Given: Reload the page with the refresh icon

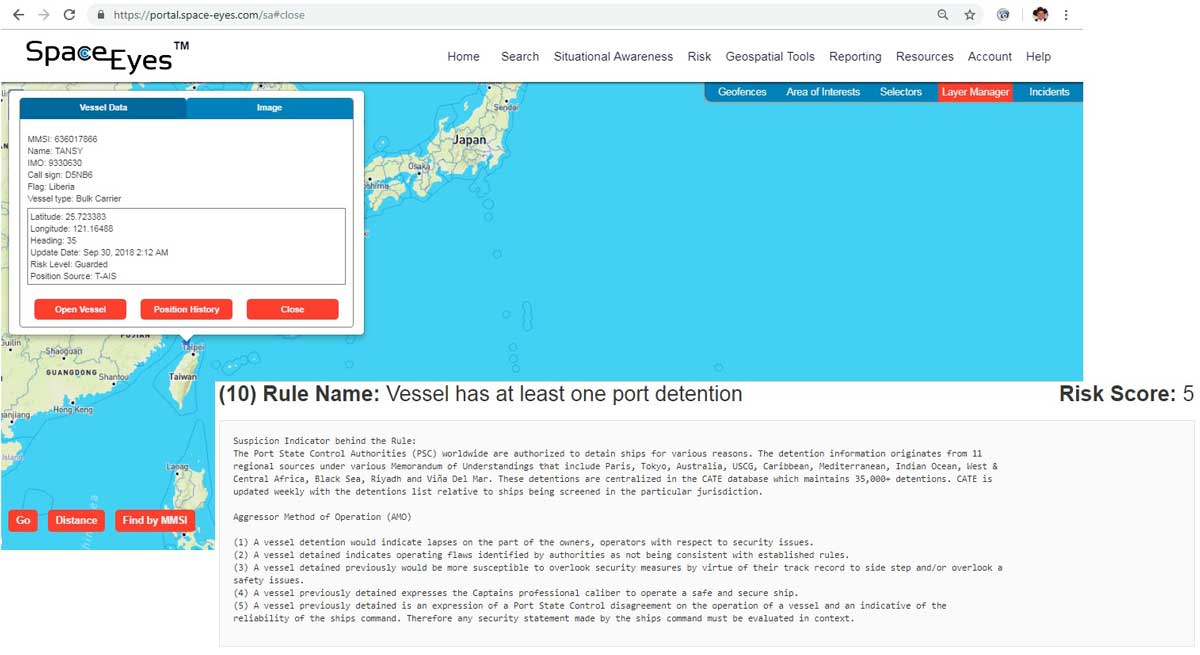Looking at the screenshot, I should tap(69, 15).
